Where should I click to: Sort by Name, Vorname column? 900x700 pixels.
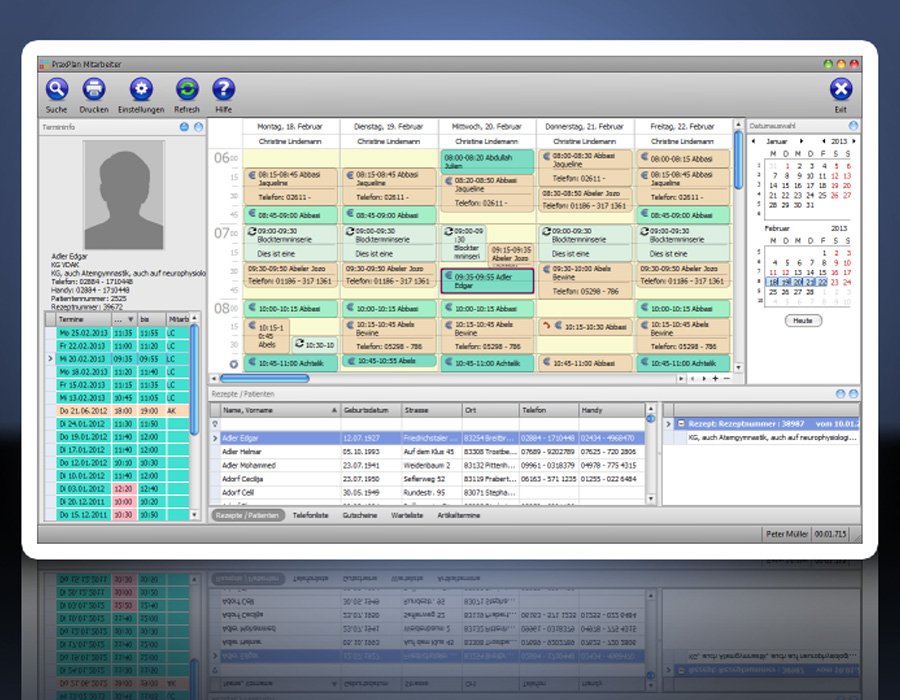click(x=281, y=410)
